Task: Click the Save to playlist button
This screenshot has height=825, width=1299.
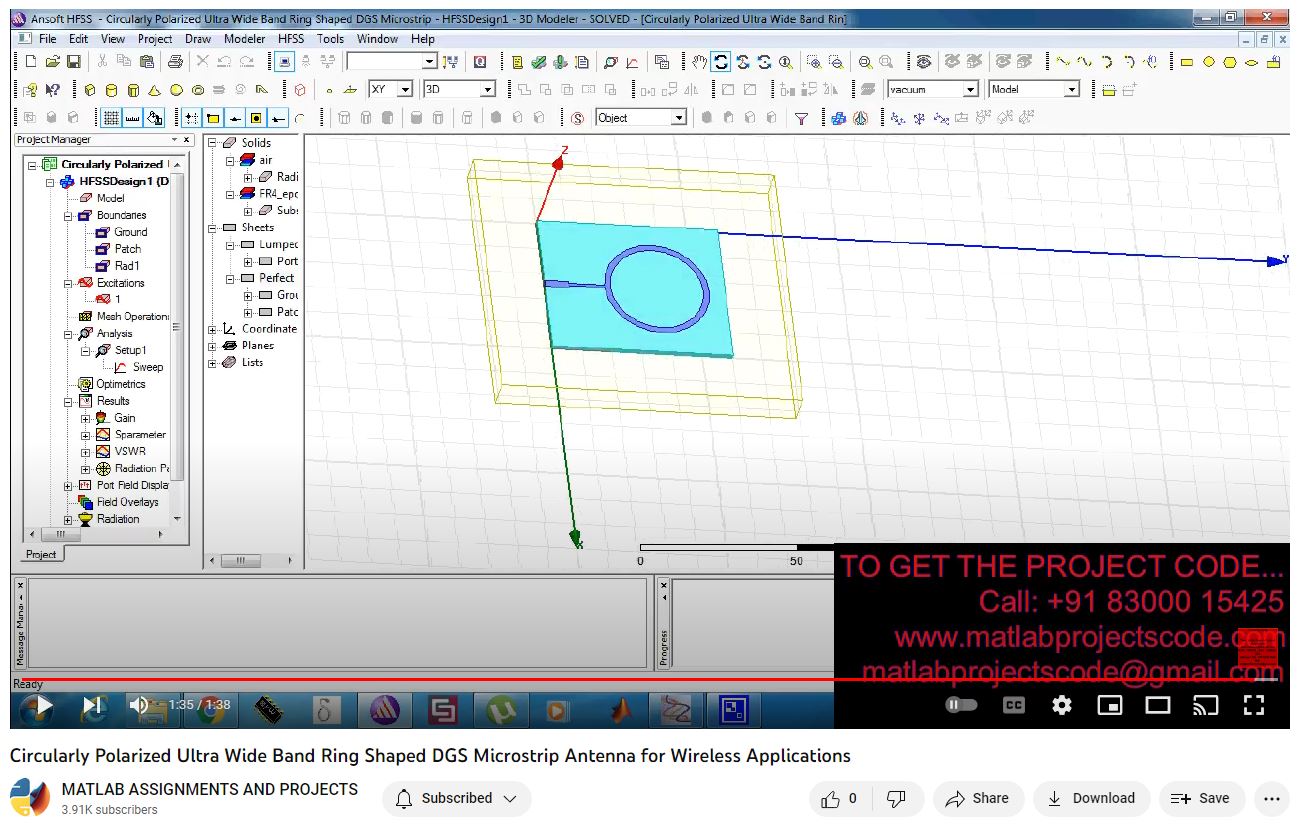Action: [1200, 799]
